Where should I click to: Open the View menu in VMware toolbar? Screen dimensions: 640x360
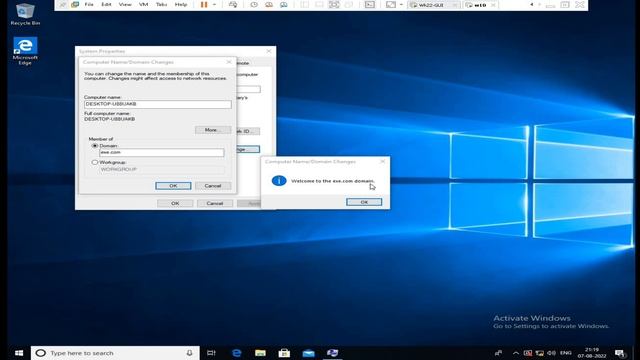coord(125,4)
